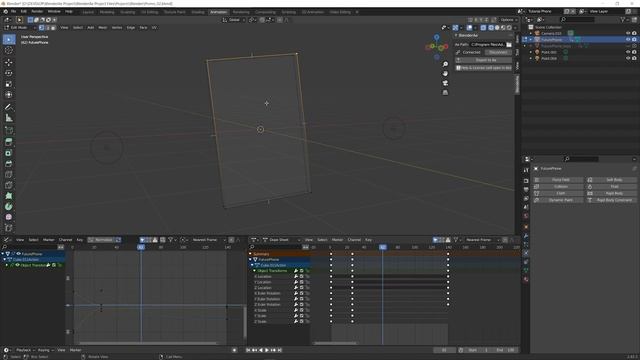Select the Annotate tool
Viewport: 640px width, 360px height.
[9, 107]
